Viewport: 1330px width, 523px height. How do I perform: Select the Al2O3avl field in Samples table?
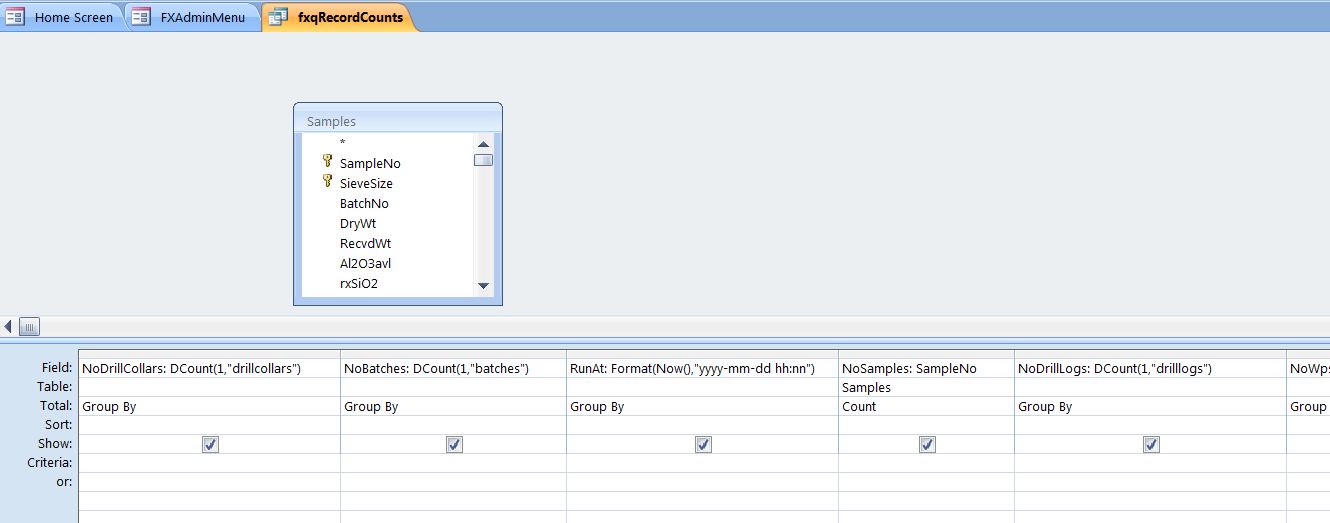point(365,263)
